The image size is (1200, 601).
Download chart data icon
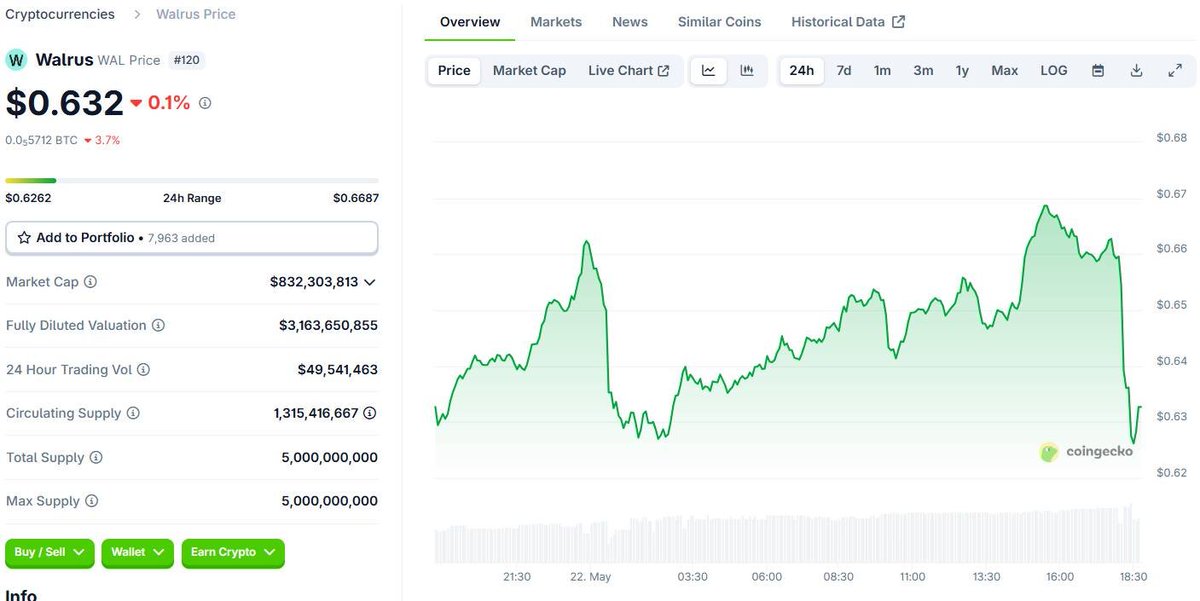pos(1136,70)
